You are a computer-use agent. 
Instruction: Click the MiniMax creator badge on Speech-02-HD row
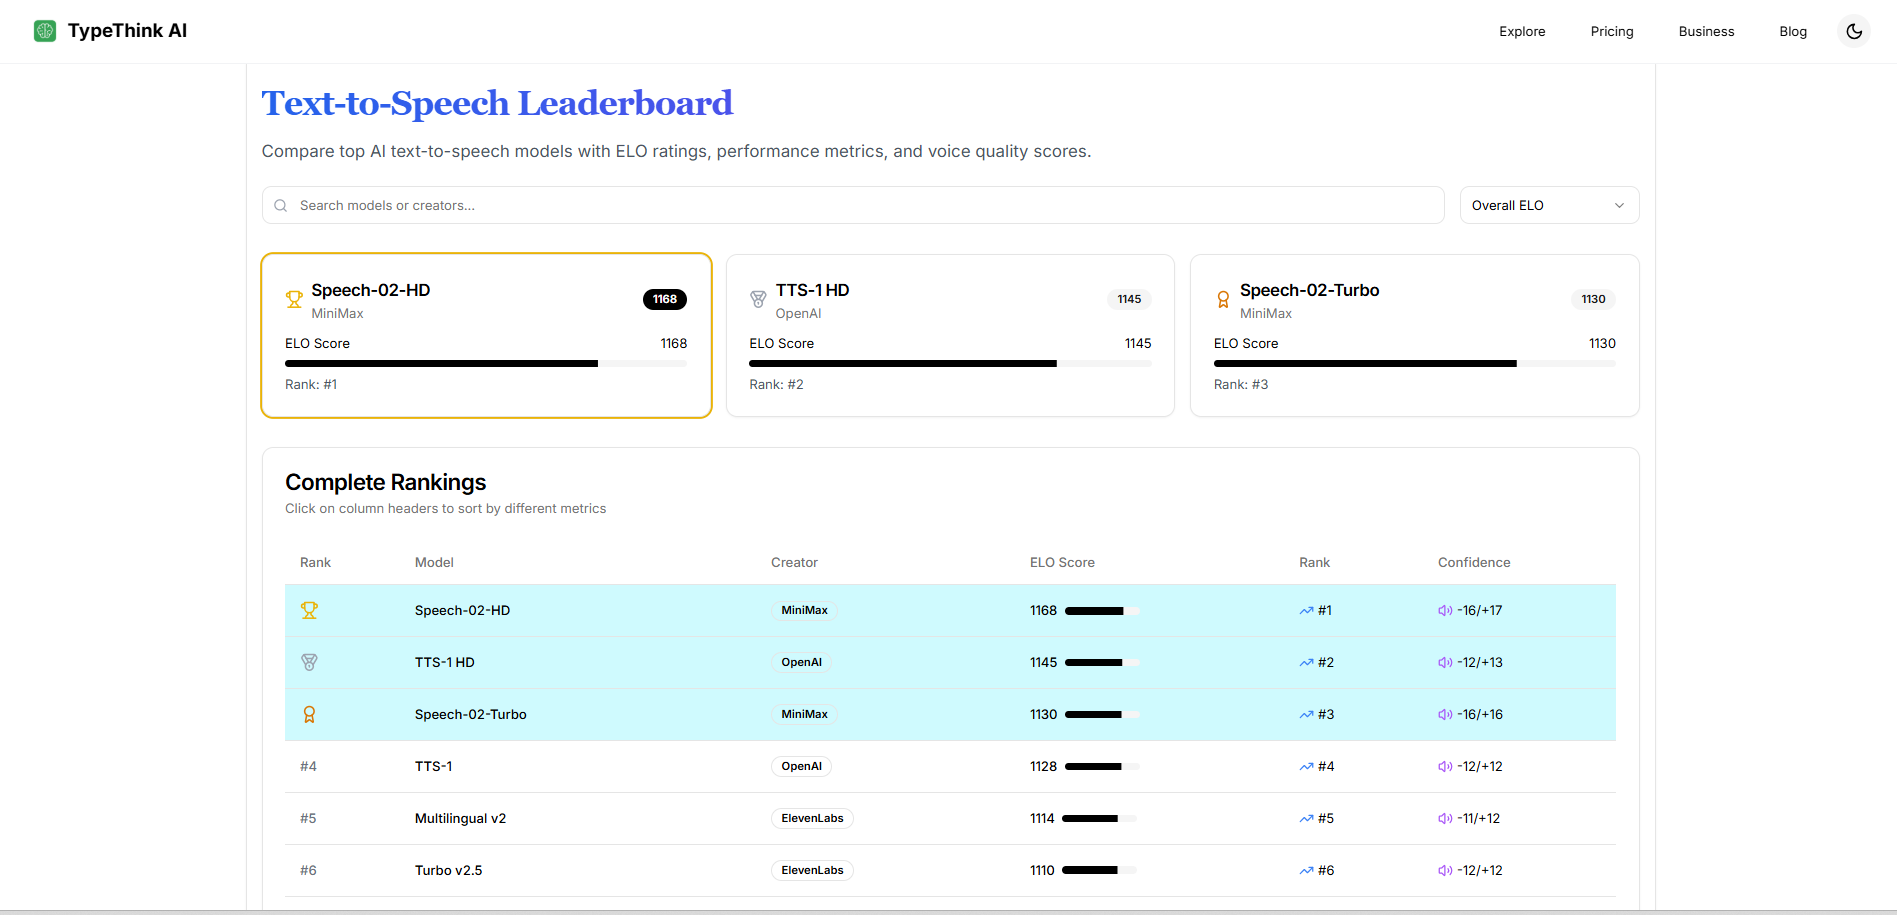pyautogui.click(x=804, y=610)
